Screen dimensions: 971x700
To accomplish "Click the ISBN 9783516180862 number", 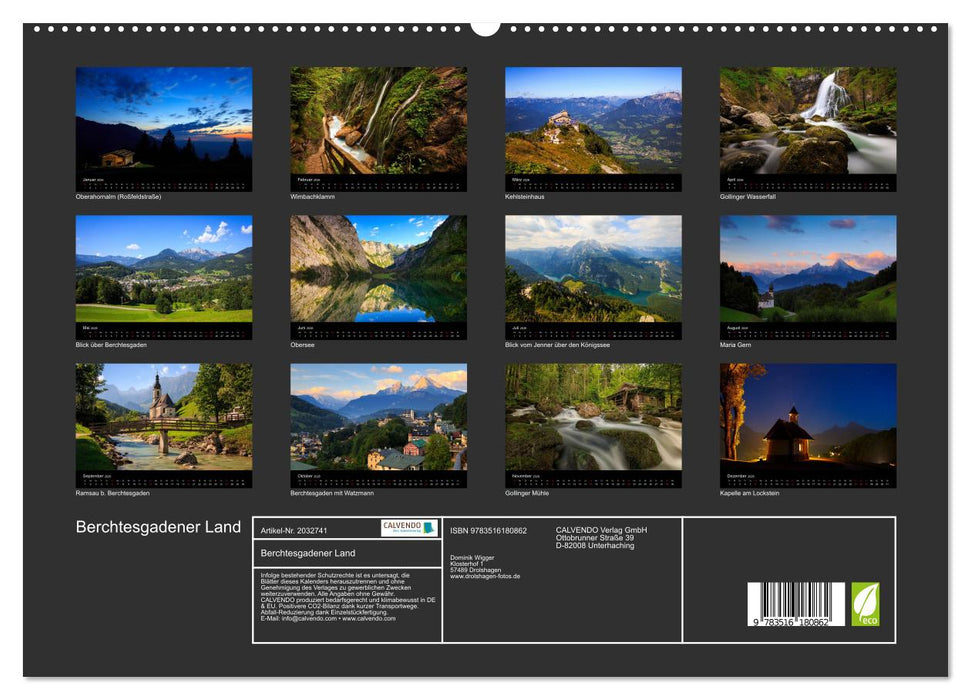I will point(490,531).
